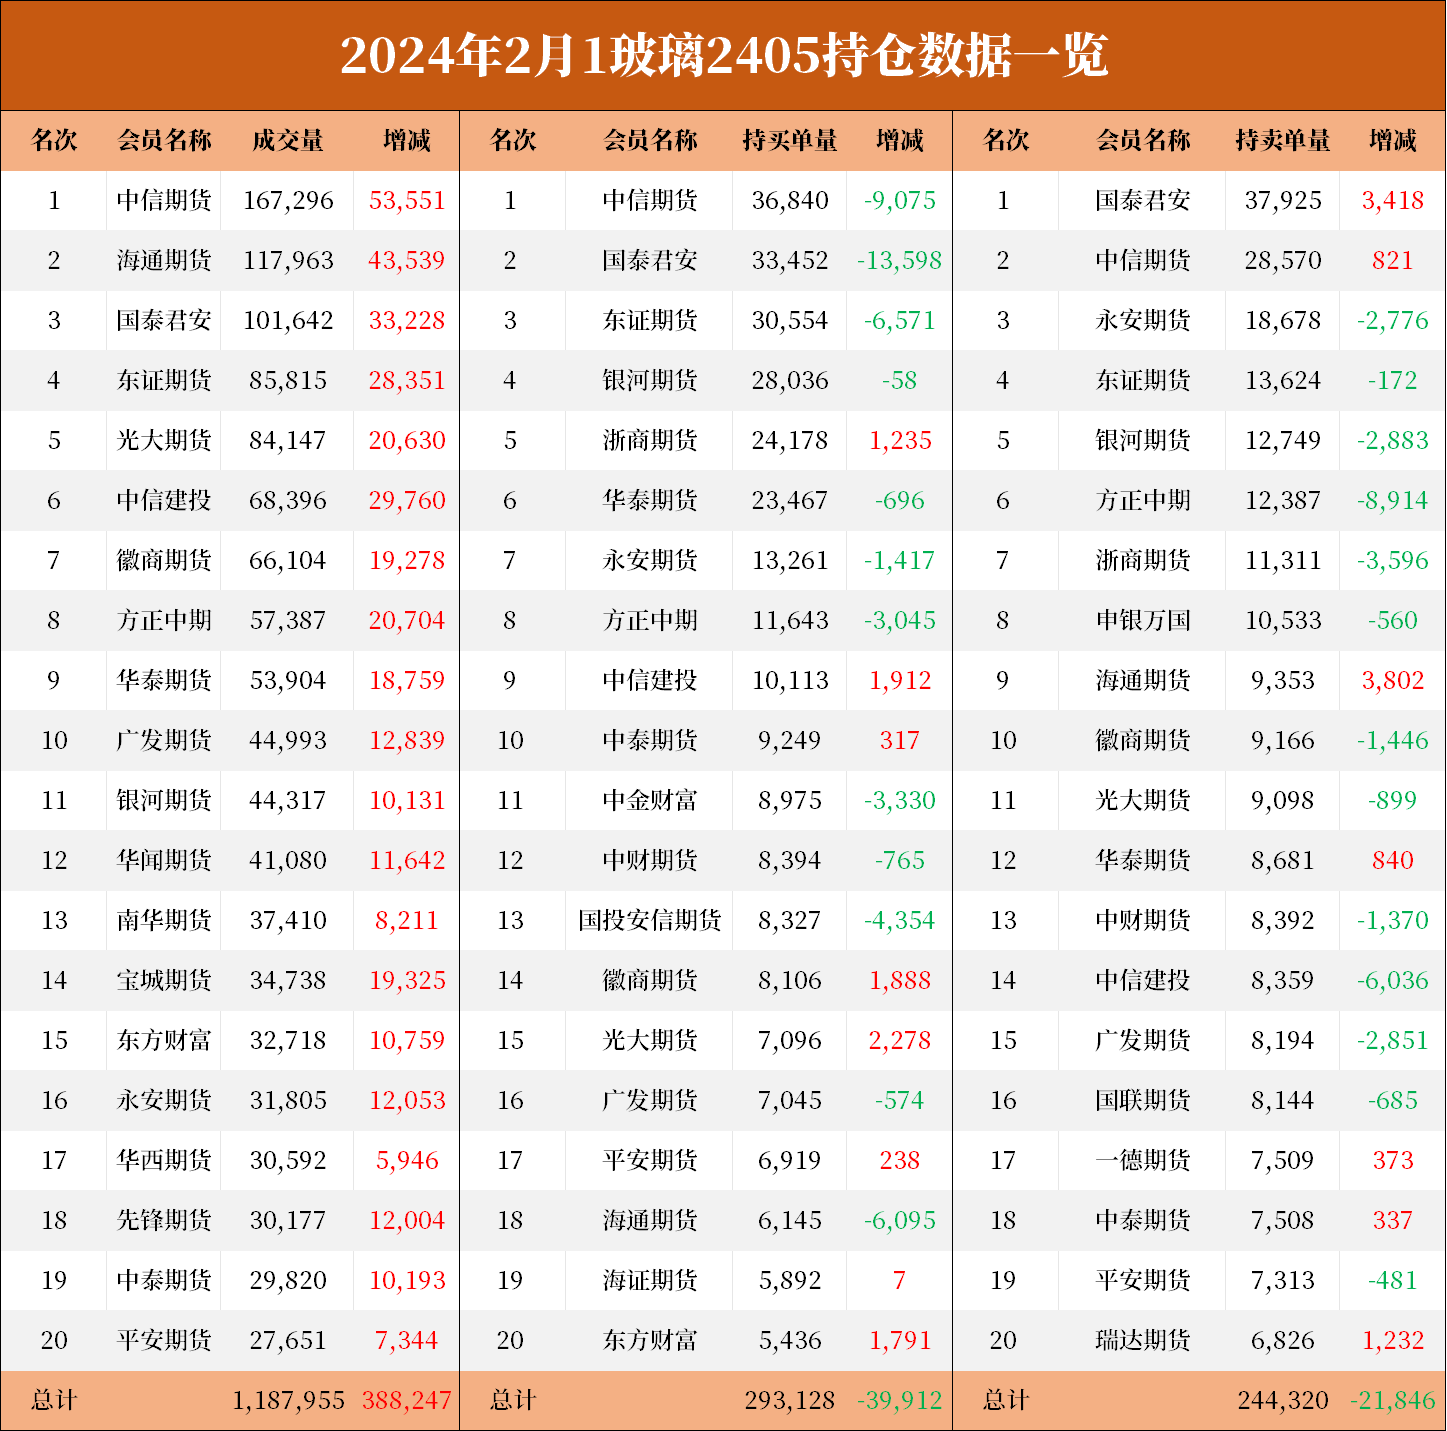Screen dimensions: 1447x1431
Task: Select the change value 20,630
Action: 407,440
